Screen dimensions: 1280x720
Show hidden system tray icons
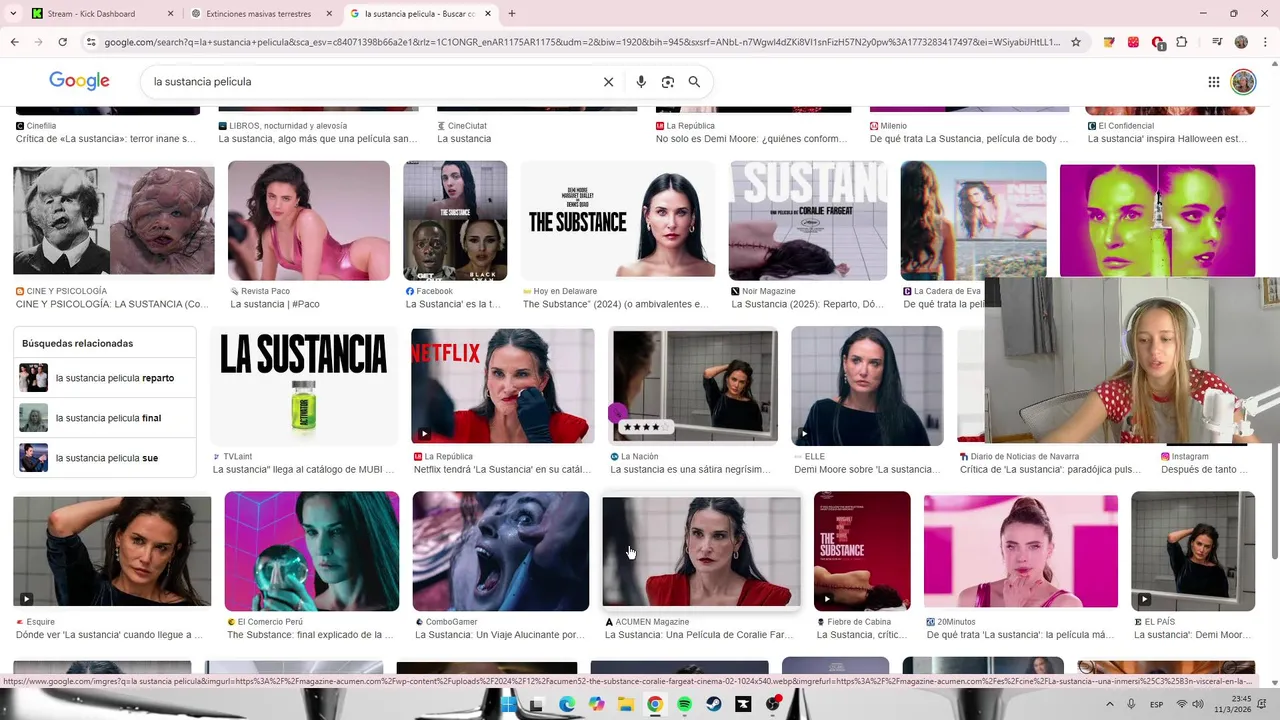coord(1108,704)
